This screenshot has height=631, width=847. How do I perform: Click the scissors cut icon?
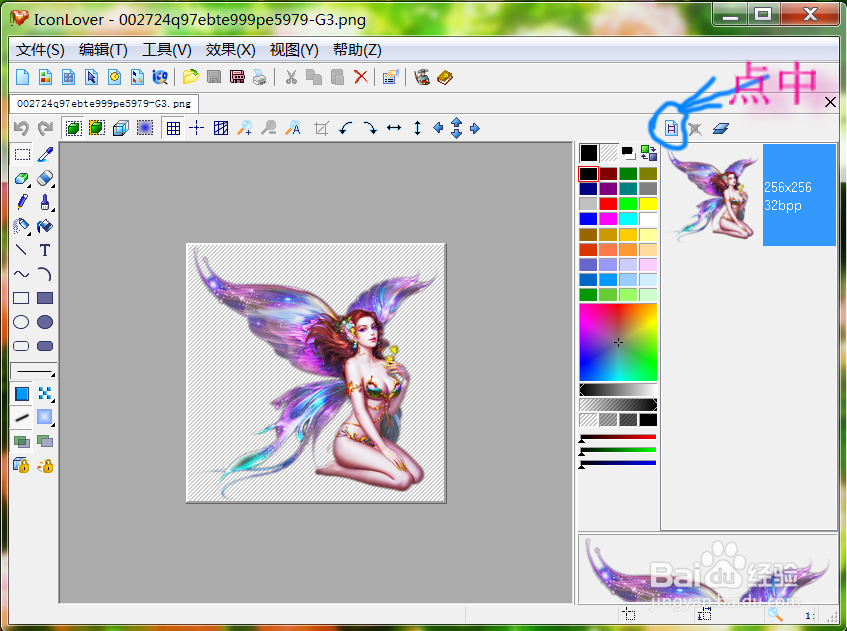pyautogui.click(x=291, y=77)
